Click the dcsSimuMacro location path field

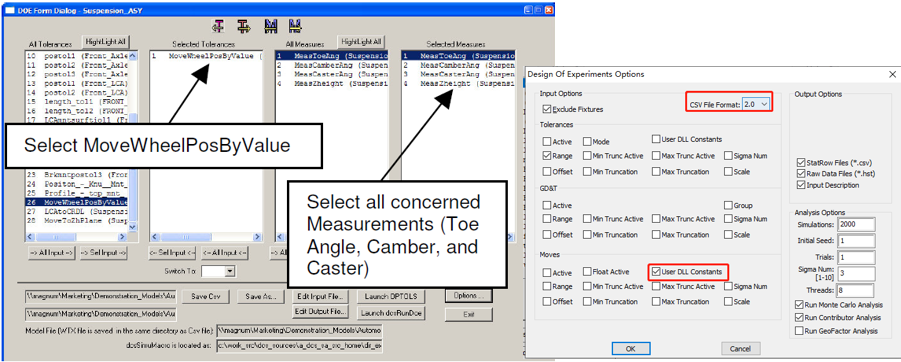point(299,346)
